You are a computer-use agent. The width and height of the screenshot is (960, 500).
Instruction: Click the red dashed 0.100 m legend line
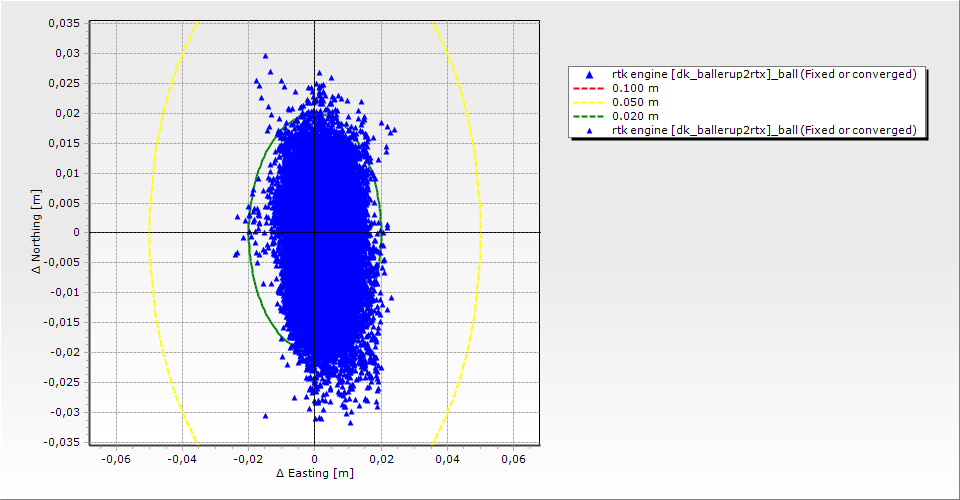click(588, 88)
